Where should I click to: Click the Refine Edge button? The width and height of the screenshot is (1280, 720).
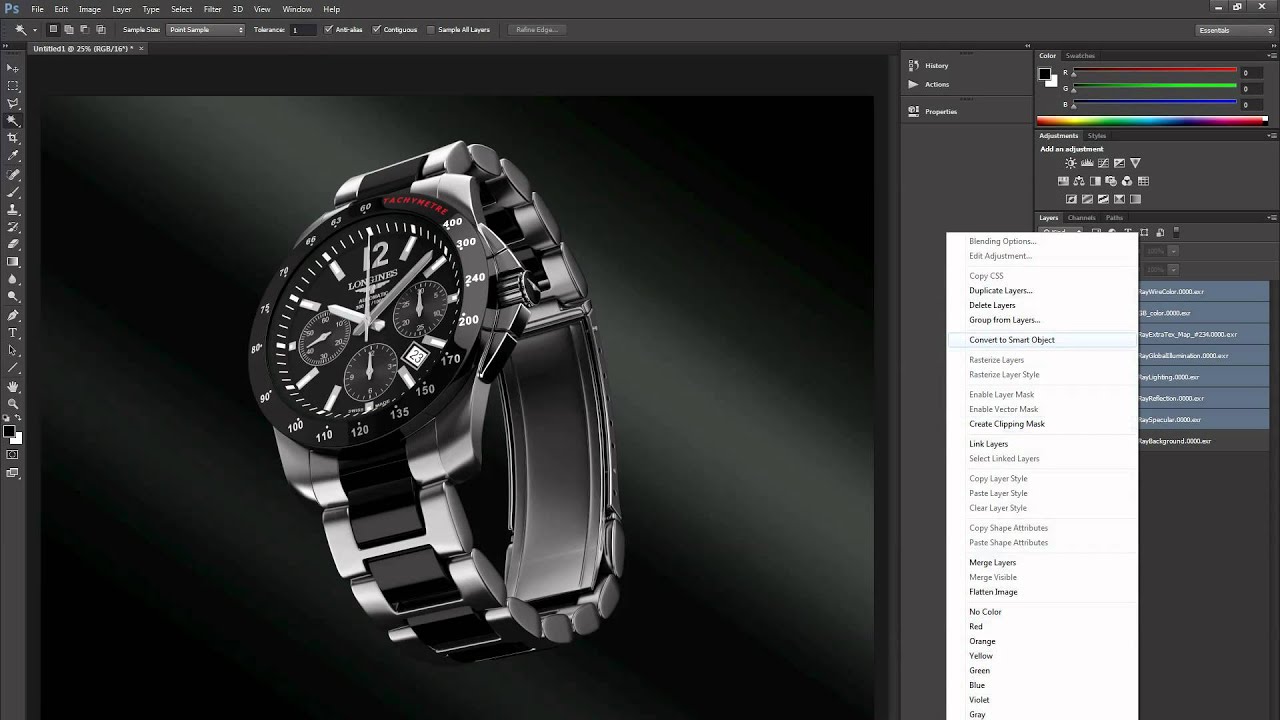[x=537, y=30]
